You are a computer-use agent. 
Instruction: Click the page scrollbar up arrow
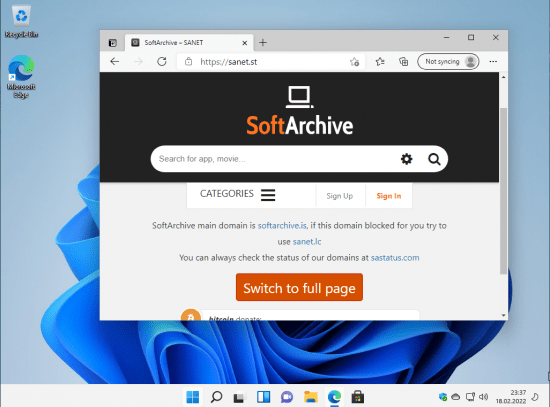point(503,77)
